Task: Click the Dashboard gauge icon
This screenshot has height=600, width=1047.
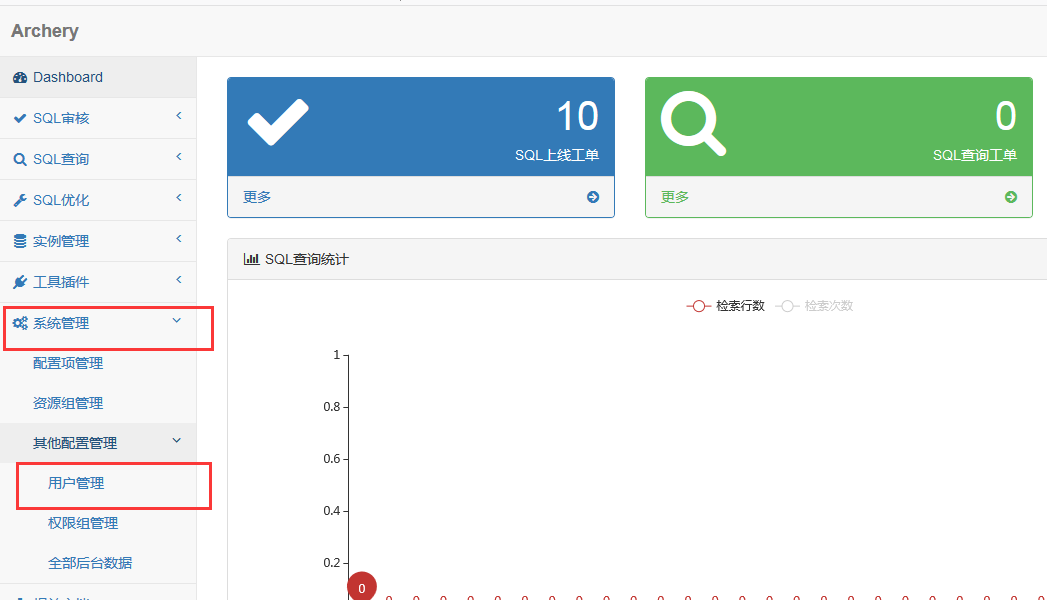Action: [20, 77]
